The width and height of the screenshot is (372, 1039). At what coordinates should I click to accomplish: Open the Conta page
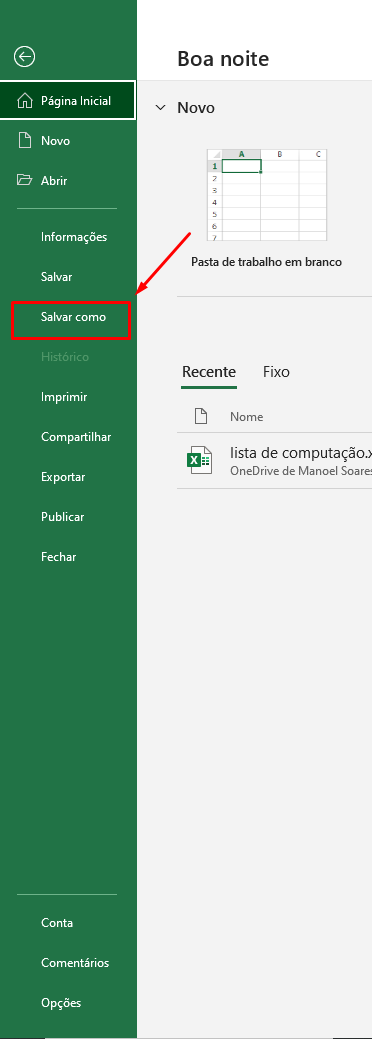click(57, 922)
